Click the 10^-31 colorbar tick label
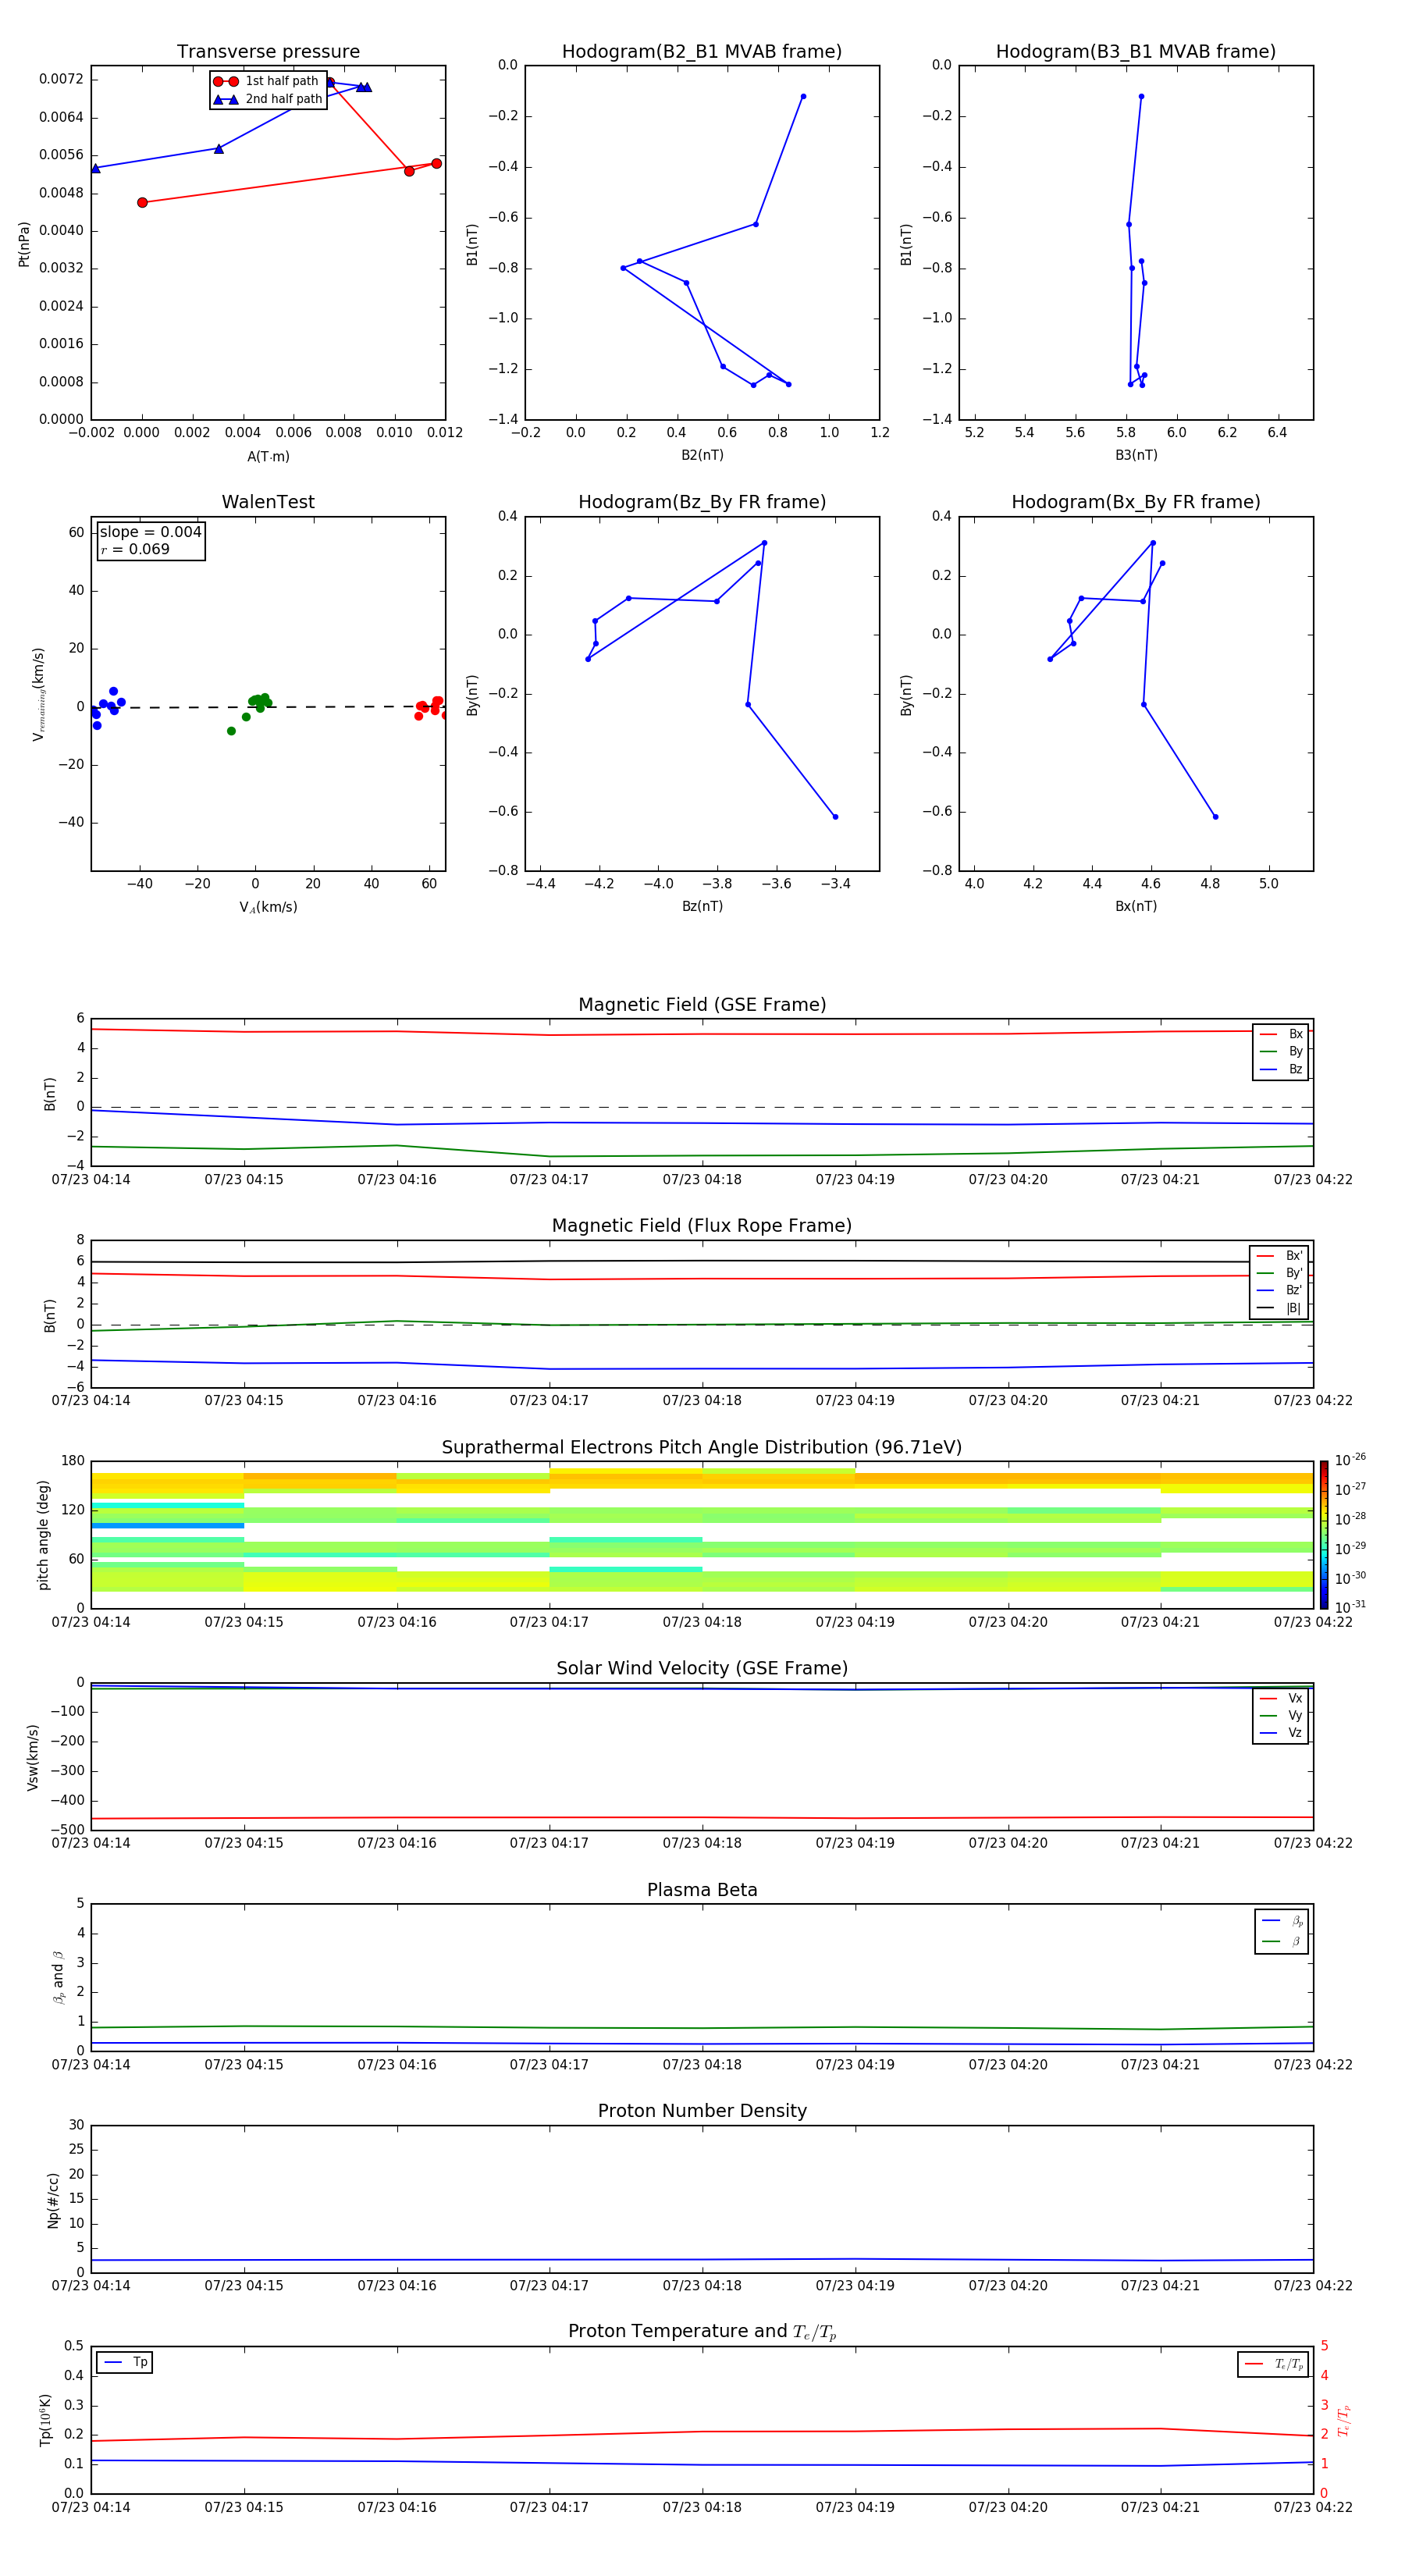 pyautogui.click(x=1350, y=1607)
